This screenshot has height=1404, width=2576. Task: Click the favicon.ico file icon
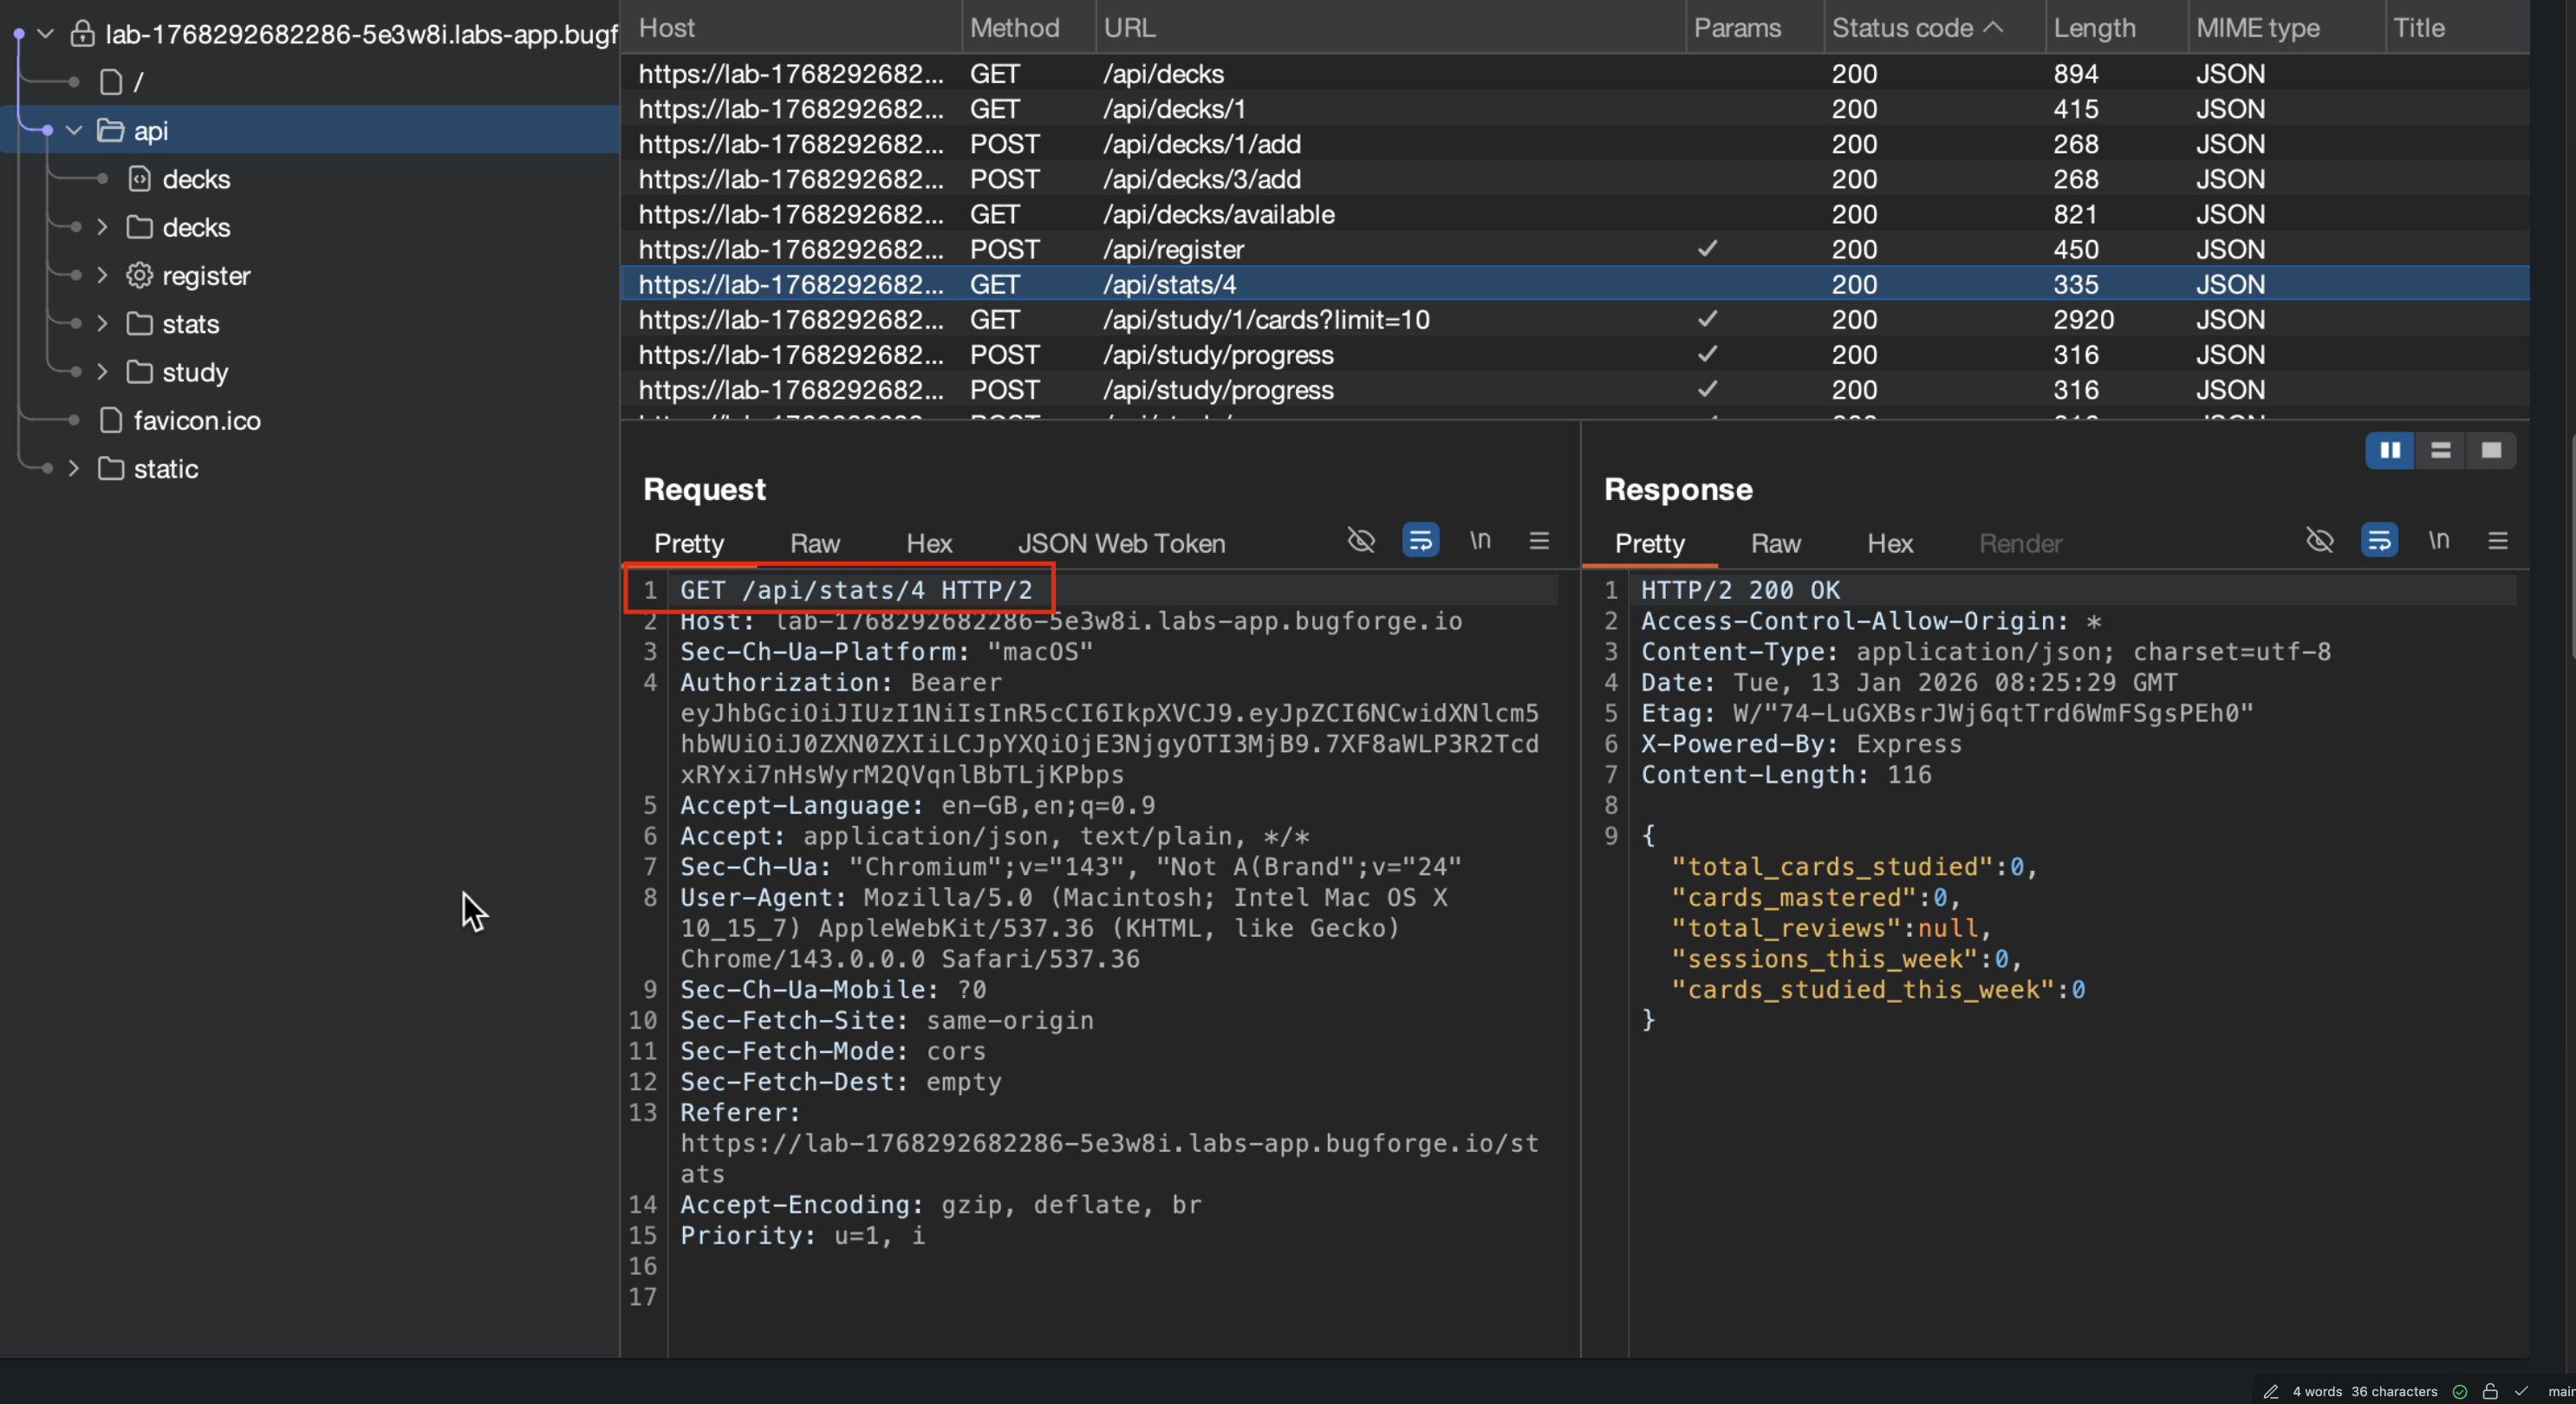pos(111,420)
